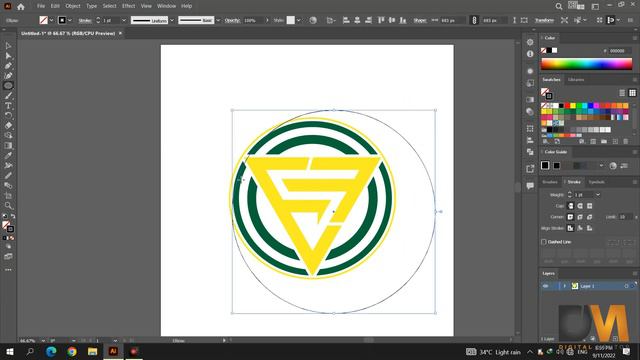Screen dimensions: 640x360
Task: Click Stroke label in control bar
Action: pyautogui.click(x=85, y=20)
